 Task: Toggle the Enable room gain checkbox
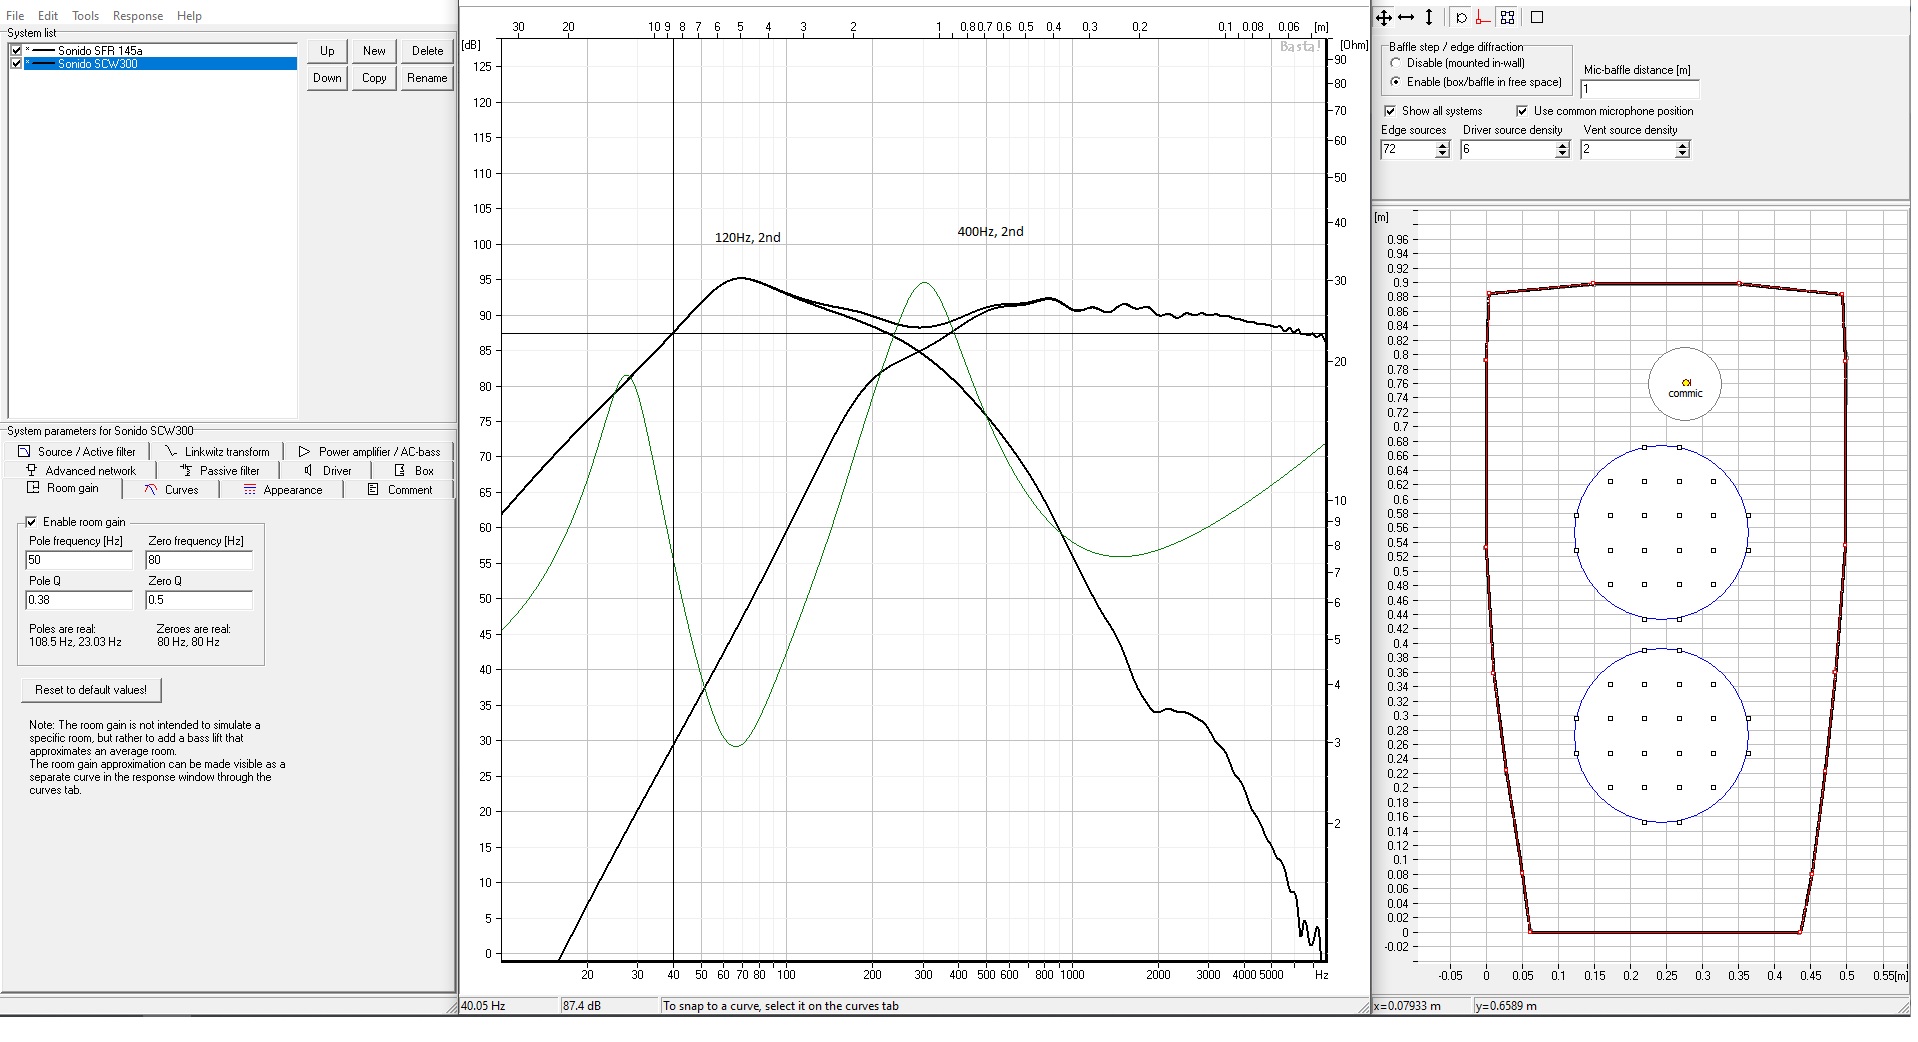pos(31,522)
